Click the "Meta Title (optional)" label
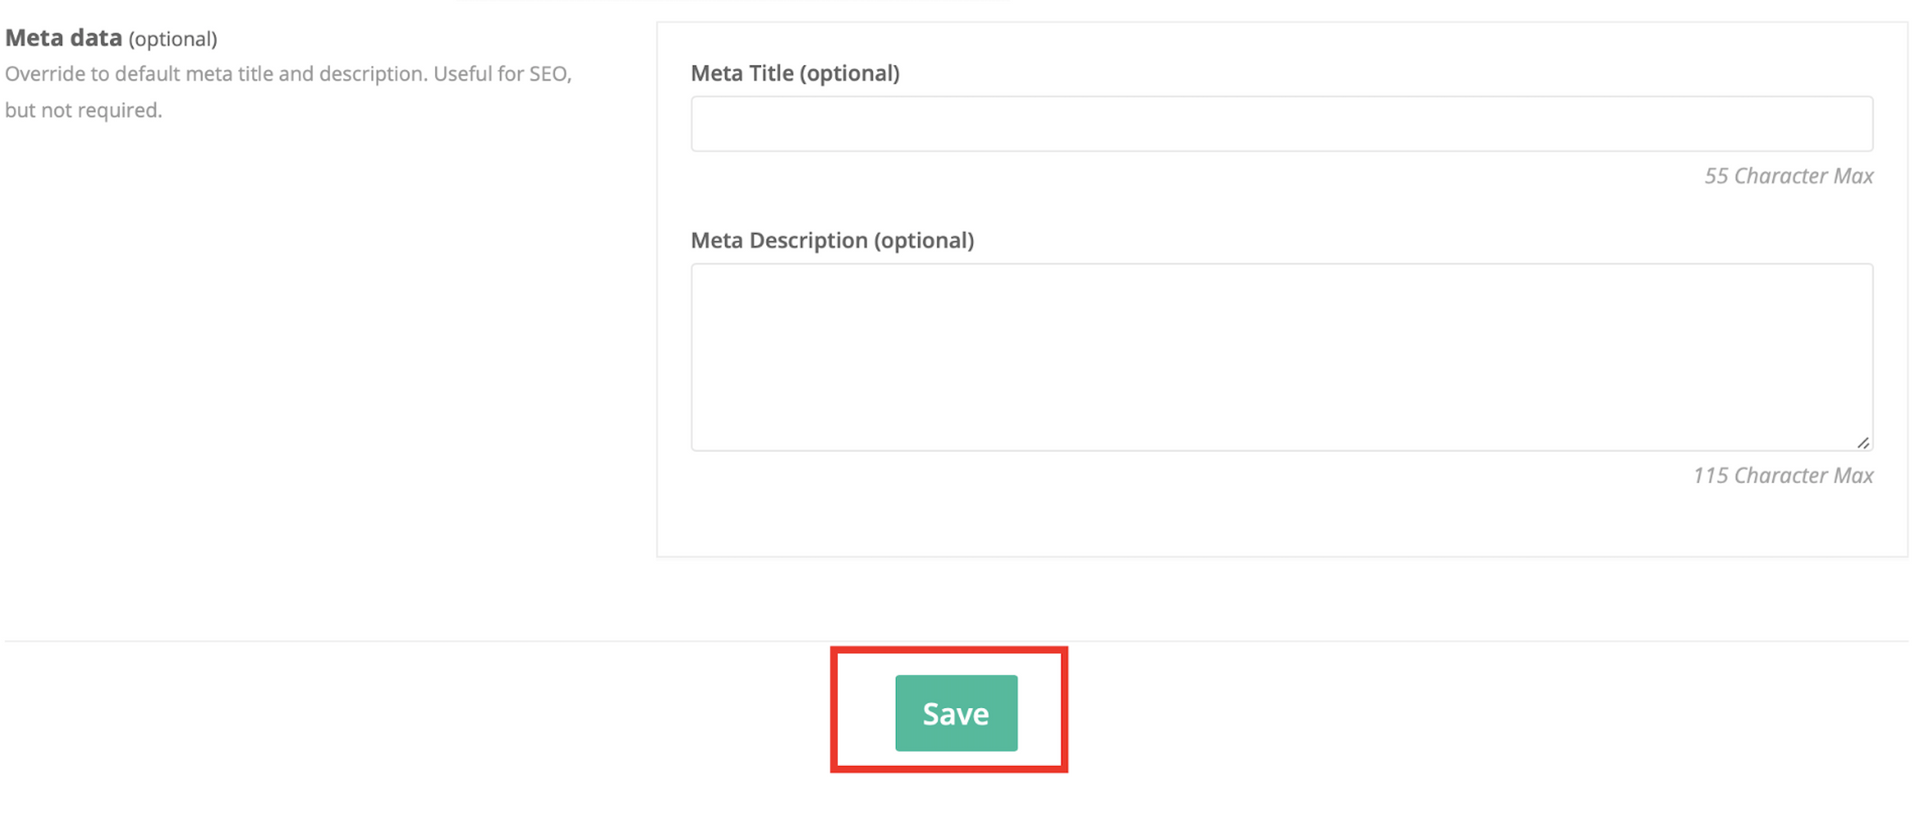The image size is (1920, 816). (x=795, y=73)
